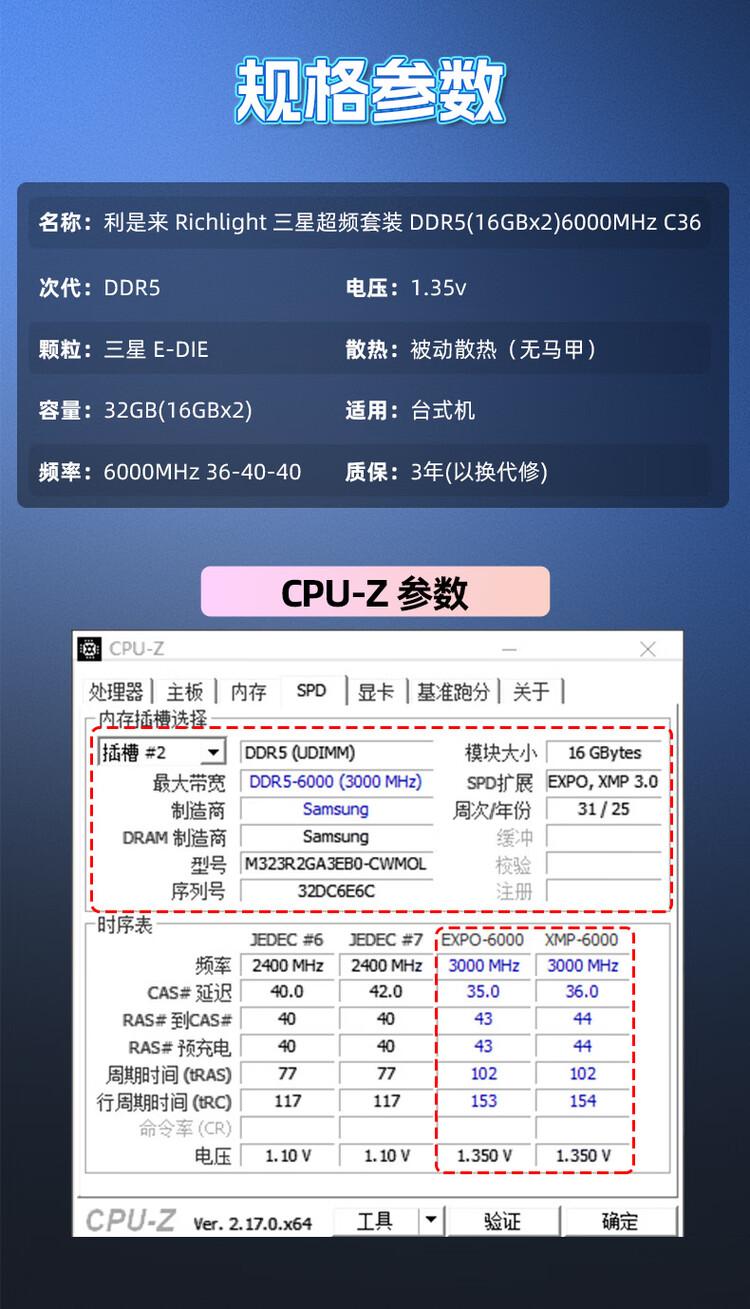Click the EXPO, XMP 3.0 value
This screenshot has width=750, height=1309.
605,781
